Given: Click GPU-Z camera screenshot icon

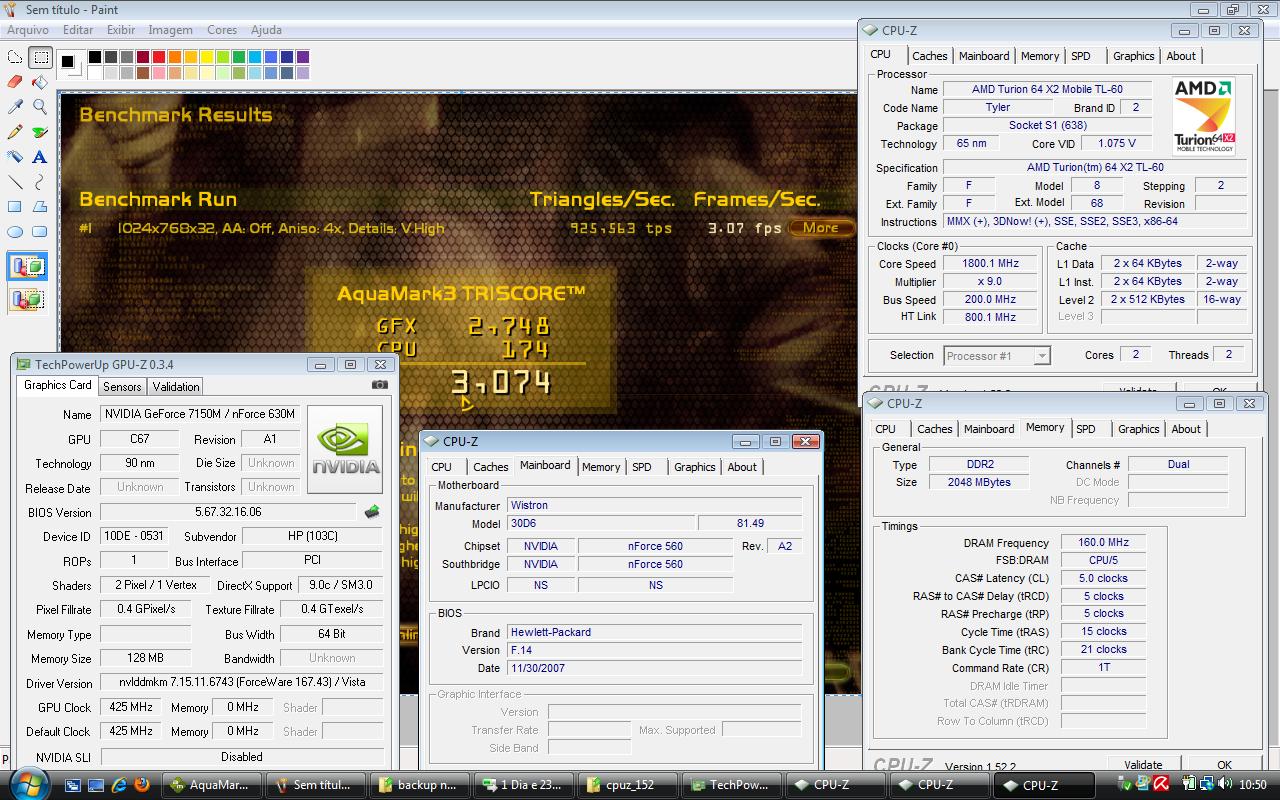Looking at the screenshot, I should click(380, 385).
